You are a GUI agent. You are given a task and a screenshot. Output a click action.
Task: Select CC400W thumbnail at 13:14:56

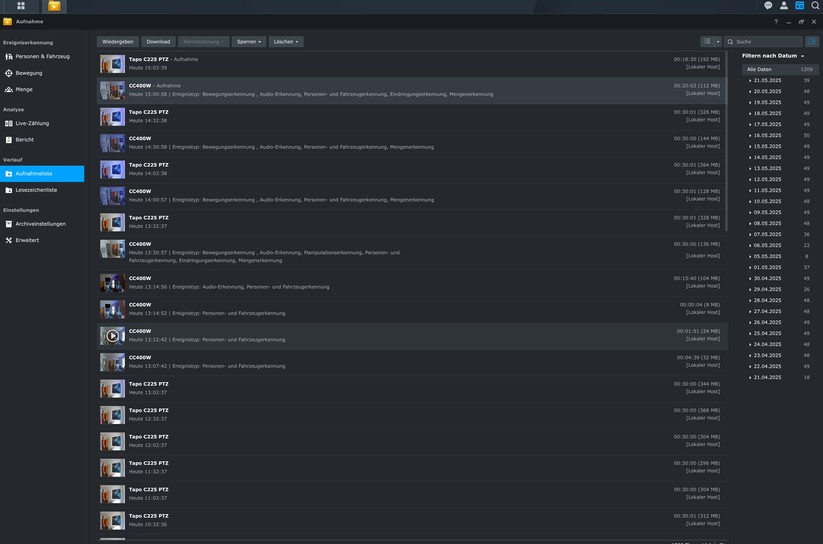click(112, 283)
